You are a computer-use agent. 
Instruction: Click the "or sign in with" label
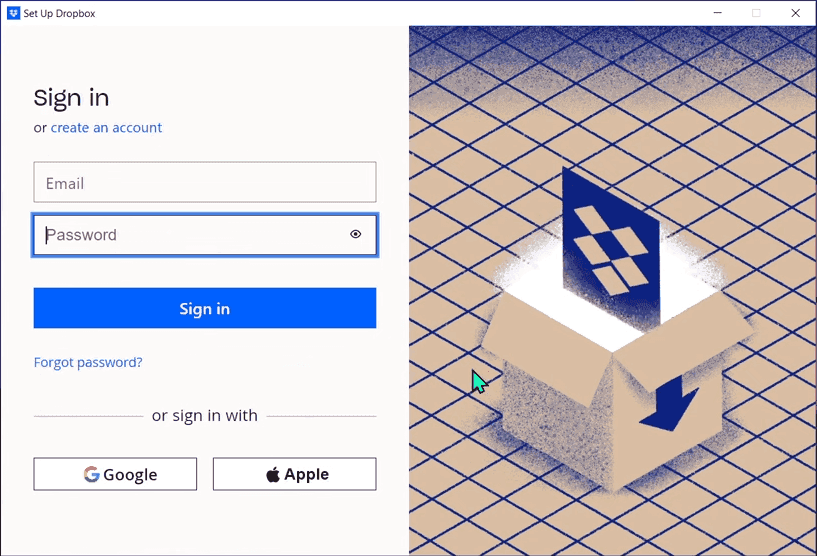(x=205, y=416)
